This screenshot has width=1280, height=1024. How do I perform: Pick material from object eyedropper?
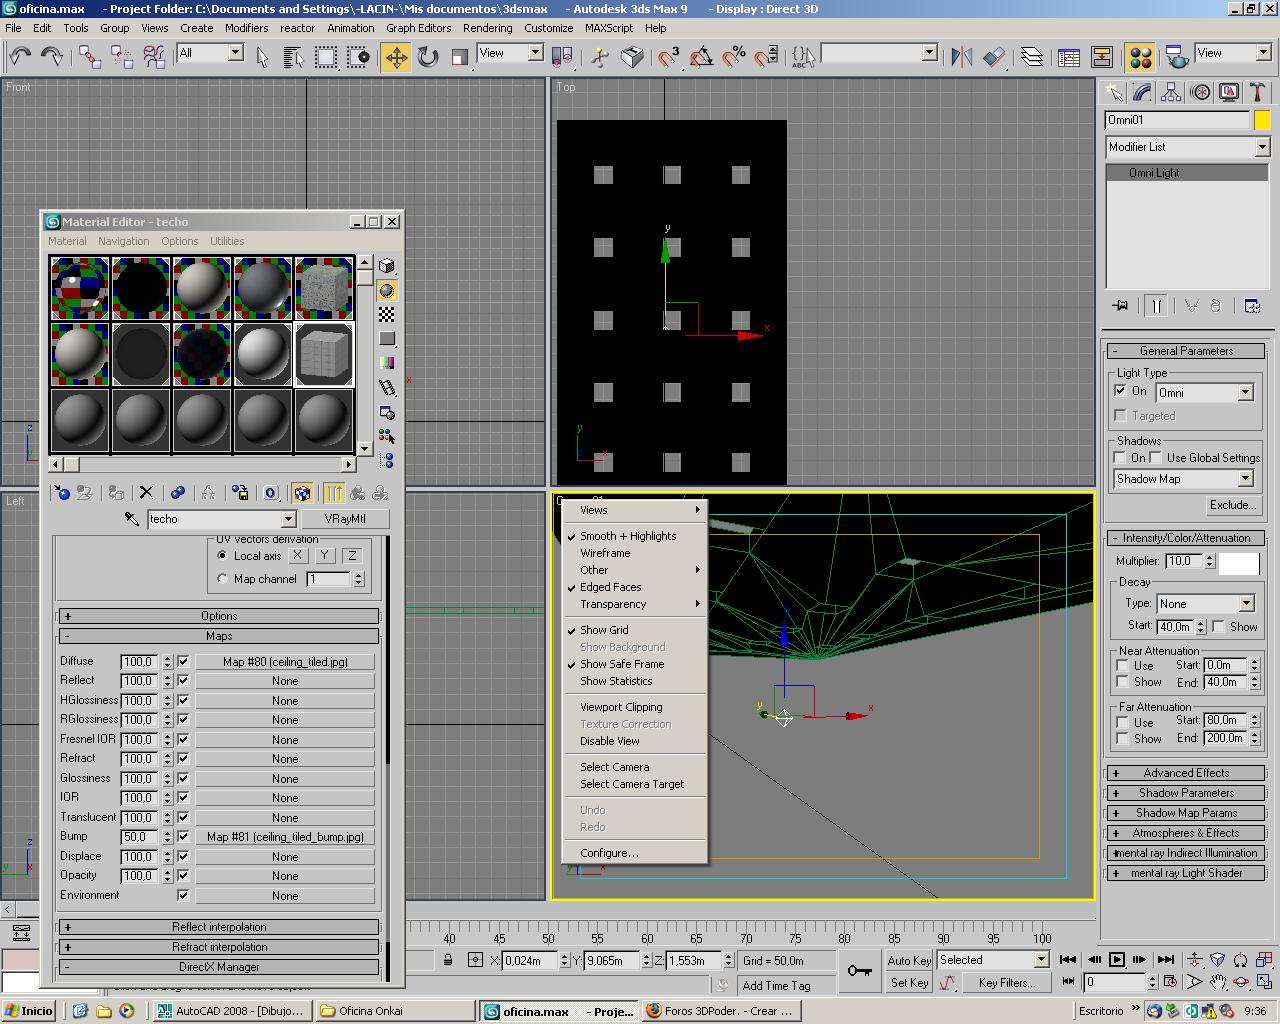pyautogui.click(x=131, y=519)
